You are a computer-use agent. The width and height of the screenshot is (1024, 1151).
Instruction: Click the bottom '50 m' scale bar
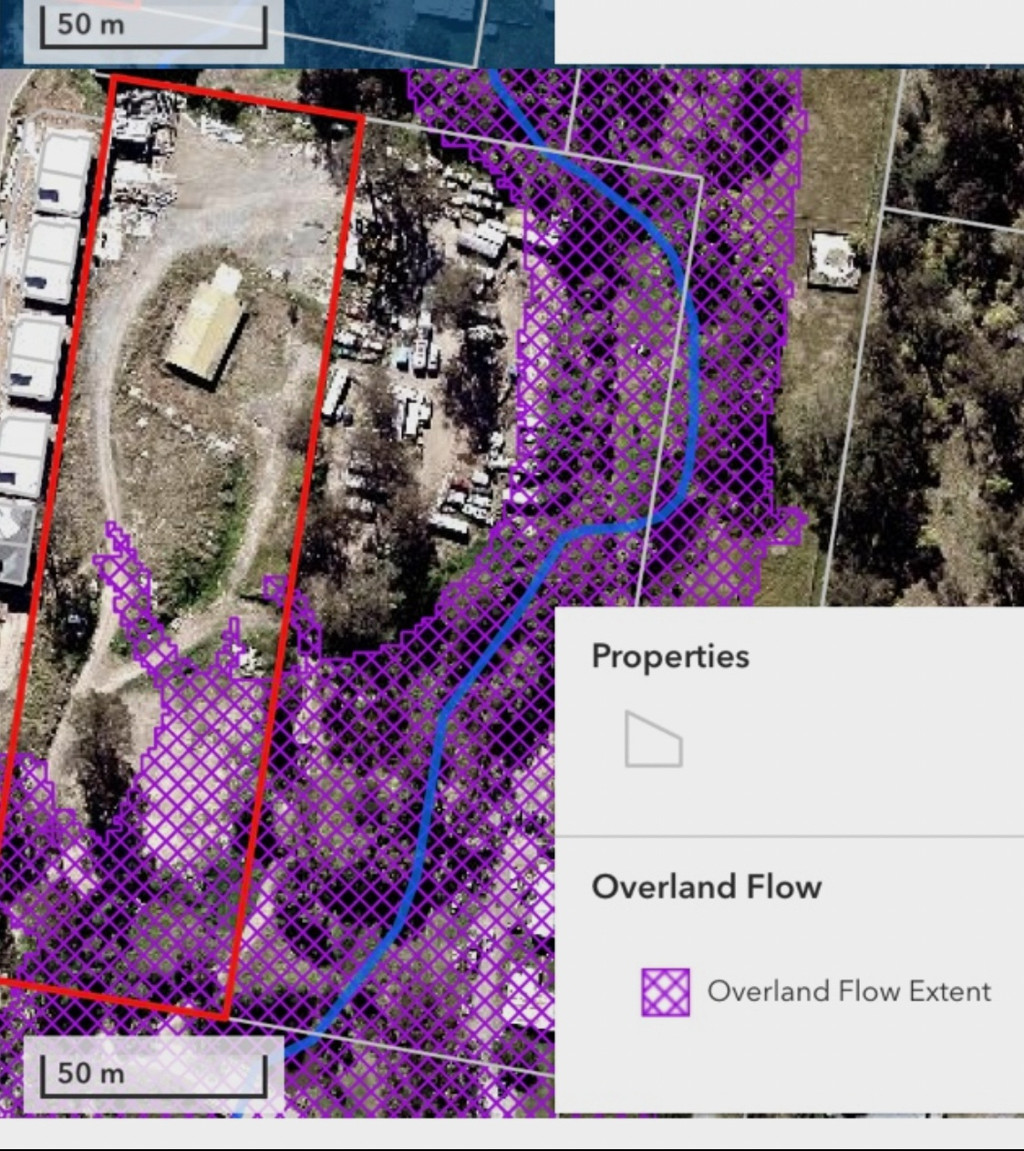pyautogui.click(x=153, y=1076)
